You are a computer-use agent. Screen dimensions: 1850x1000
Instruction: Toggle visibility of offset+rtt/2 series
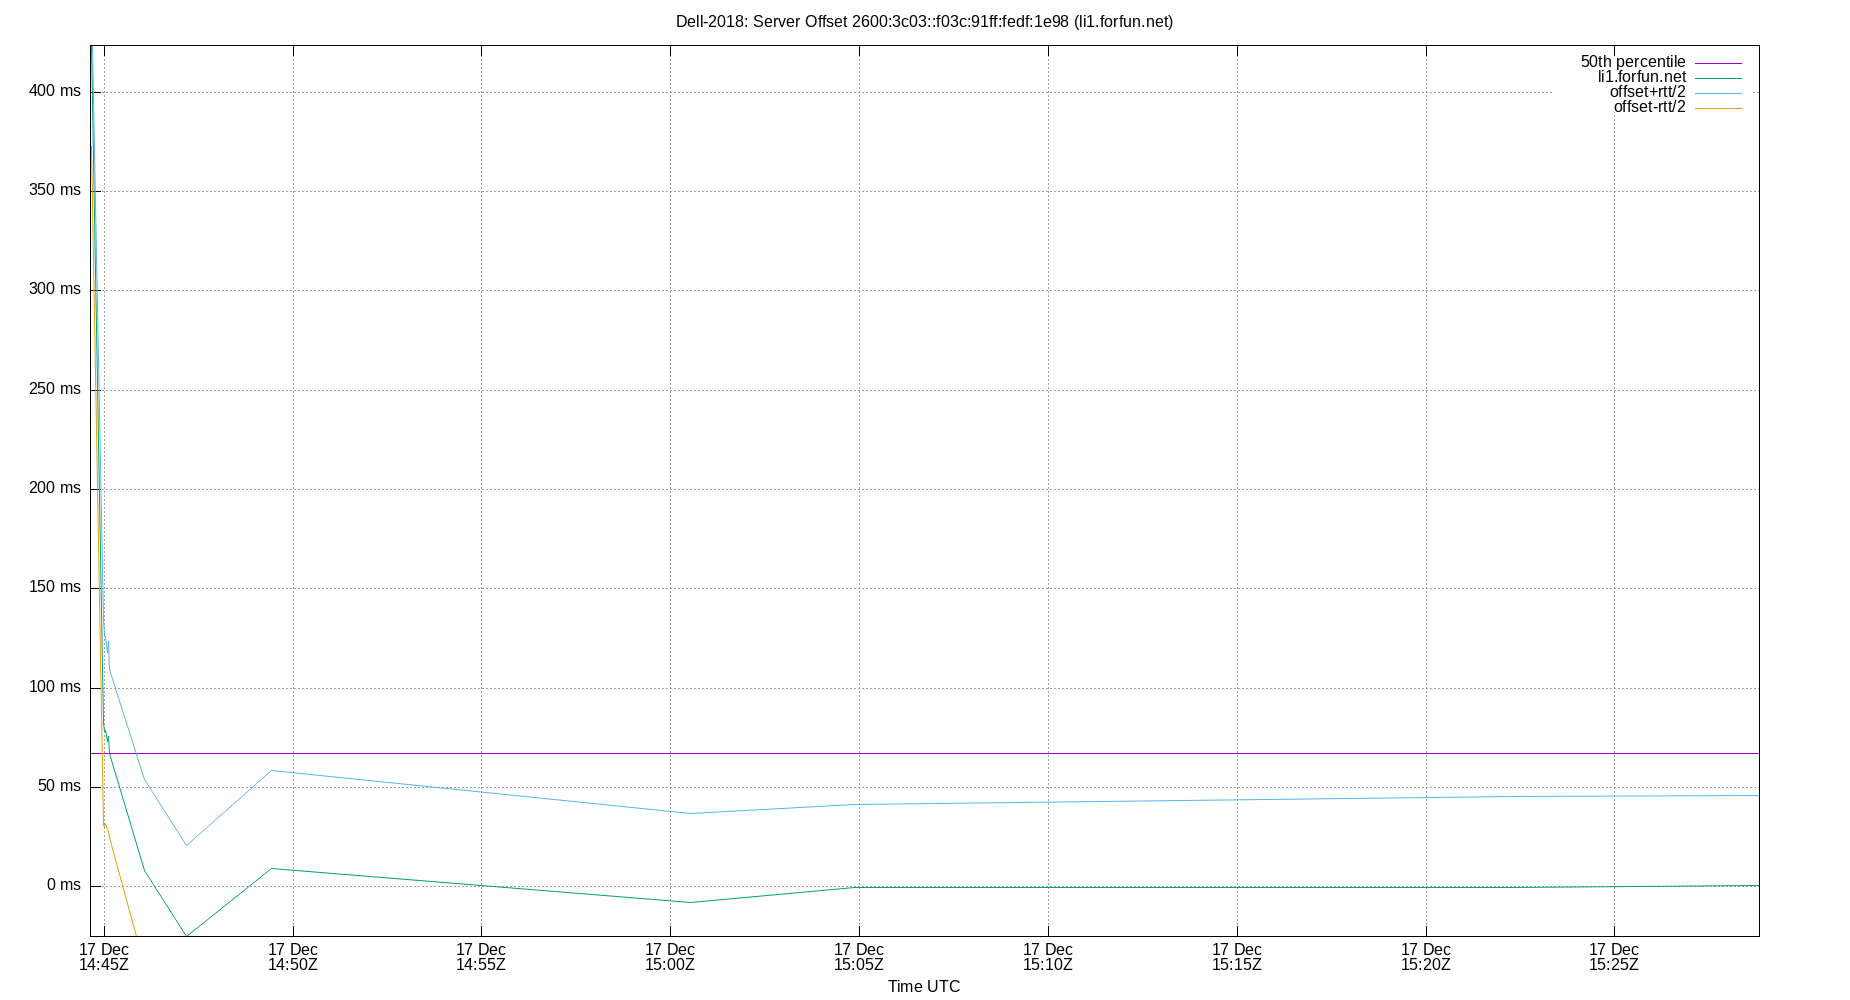[x=1648, y=91]
